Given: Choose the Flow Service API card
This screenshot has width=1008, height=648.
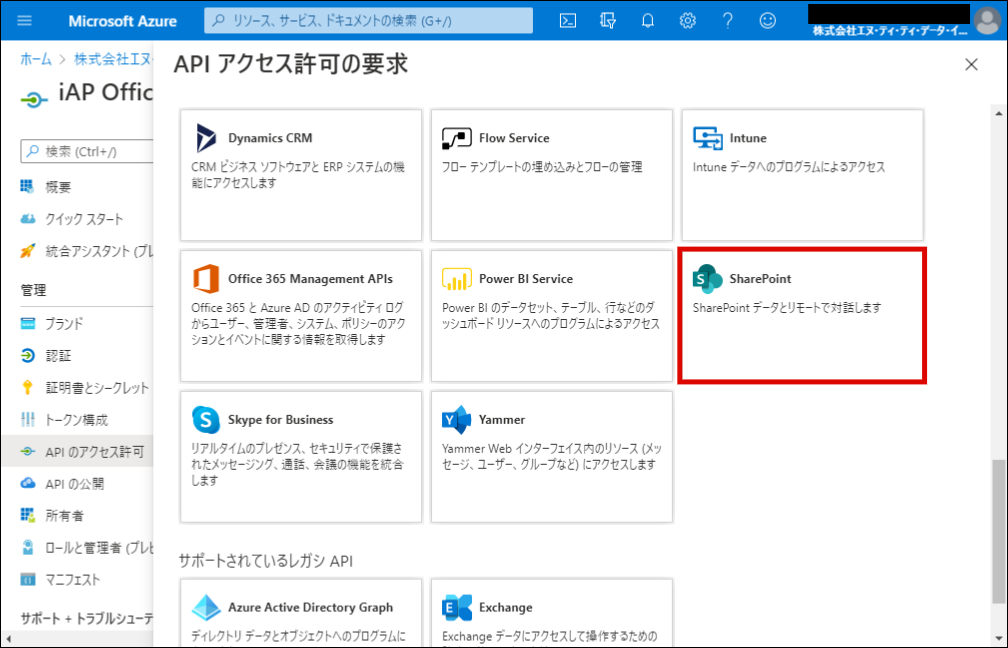Looking at the screenshot, I should 552,175.
